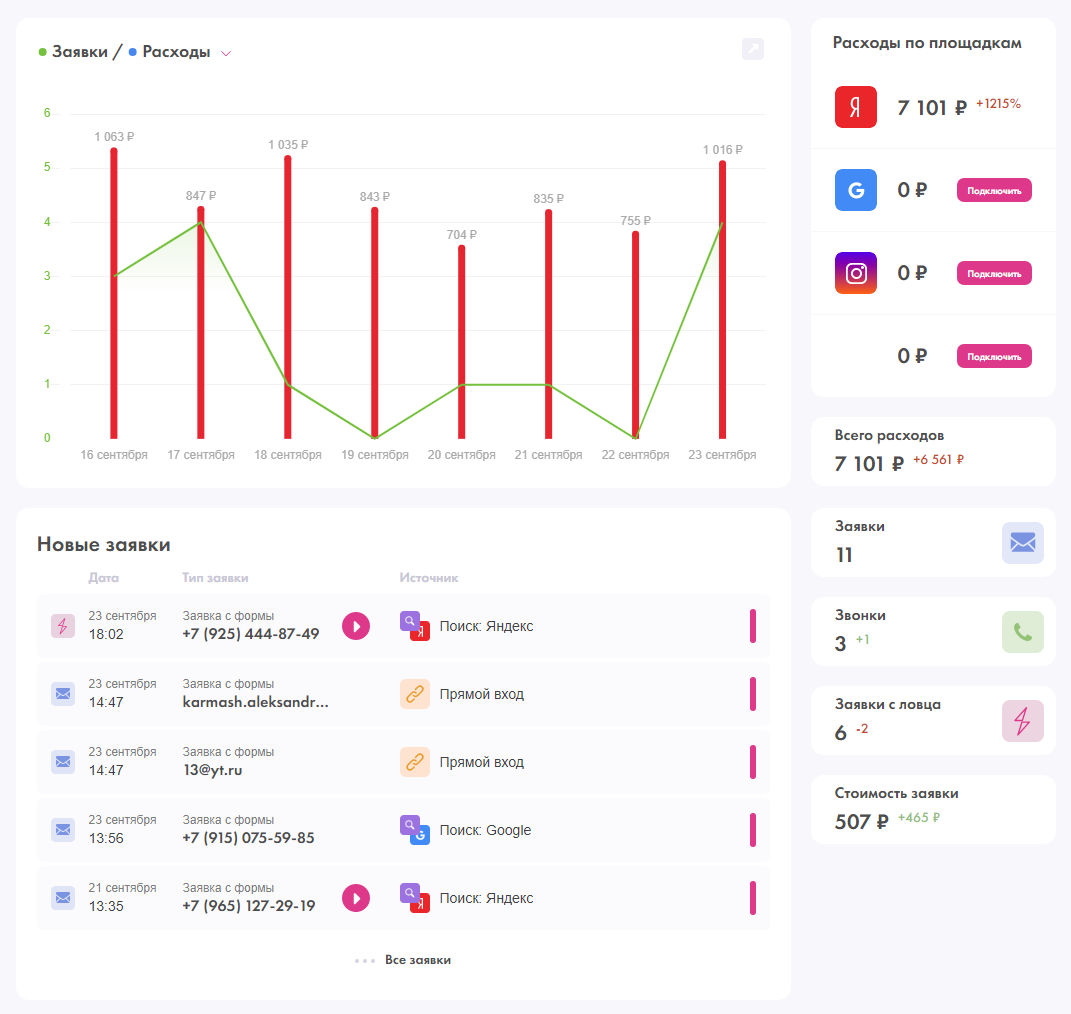
Task: Click the lightning icon in Заявки с ловца card
Action: [1023, 720]
